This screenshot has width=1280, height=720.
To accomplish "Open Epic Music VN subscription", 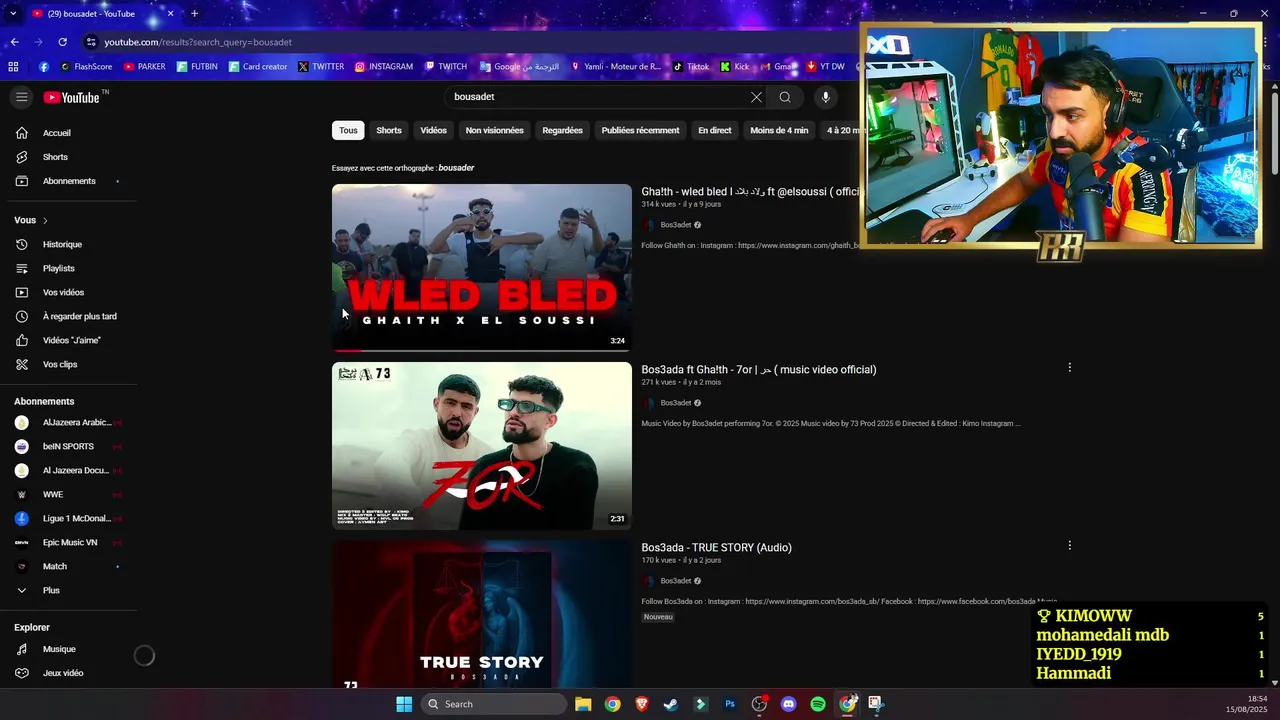I will 69,542.
